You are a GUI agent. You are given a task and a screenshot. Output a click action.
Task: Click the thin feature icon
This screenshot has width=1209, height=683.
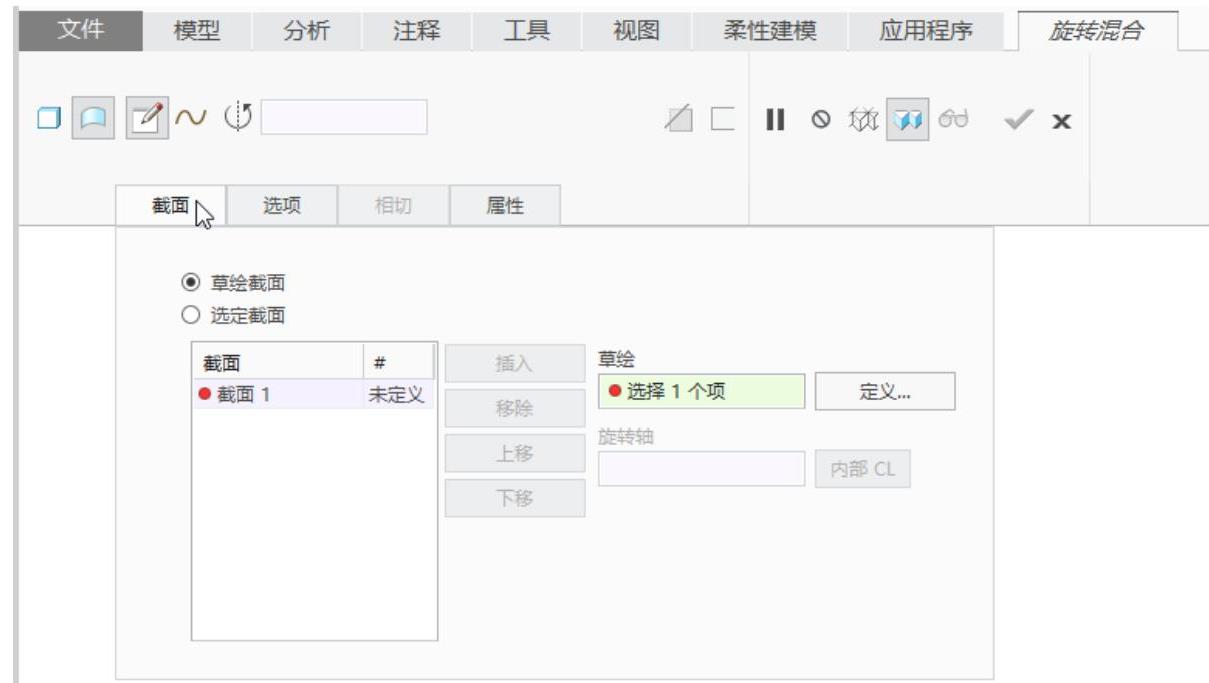click(x=723, y=120)
